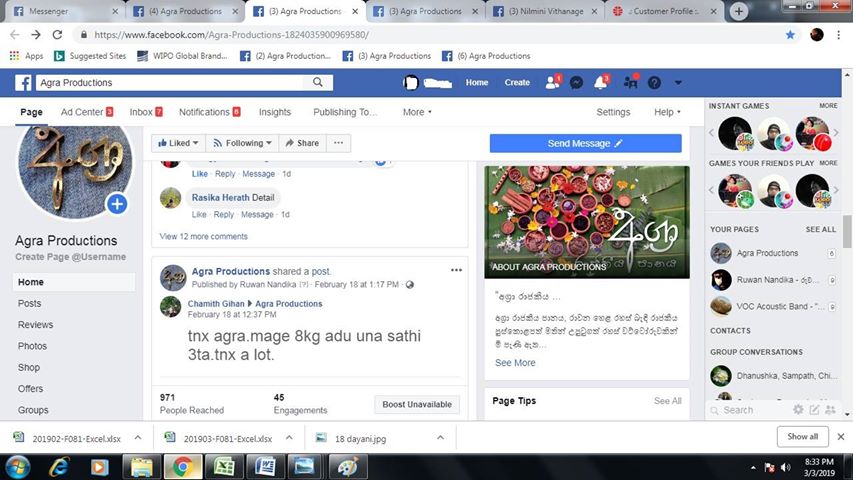853x480 pixels.
Task: Expand 18 dayani.jpg download options
Action: coord(440,438)
